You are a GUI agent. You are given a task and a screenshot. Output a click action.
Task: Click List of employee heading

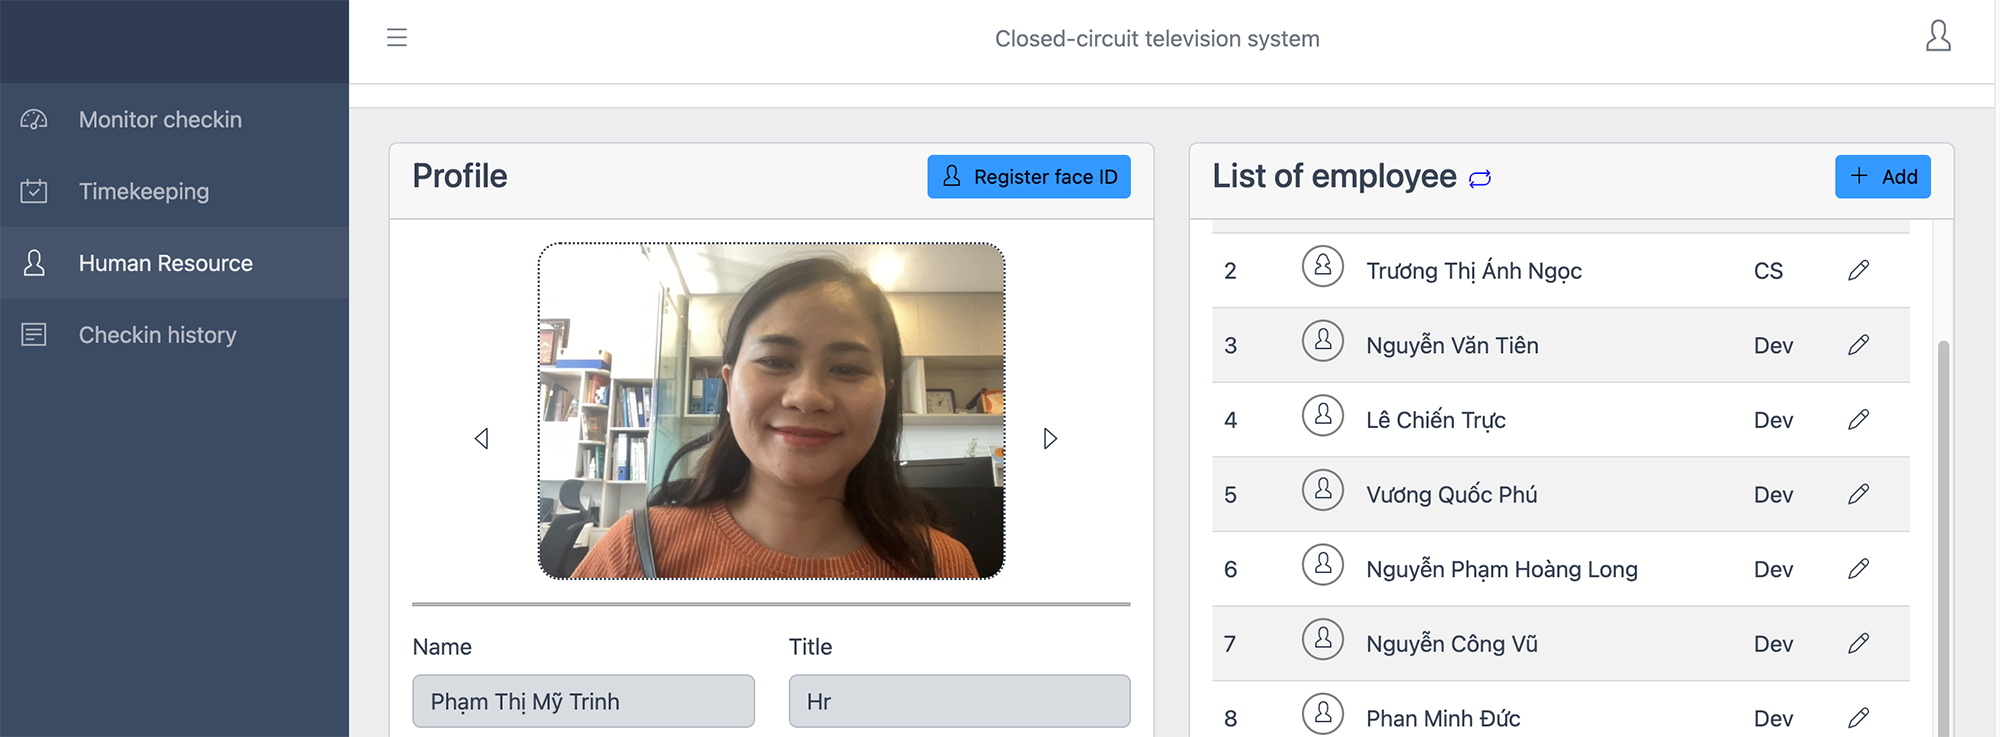1334,176
